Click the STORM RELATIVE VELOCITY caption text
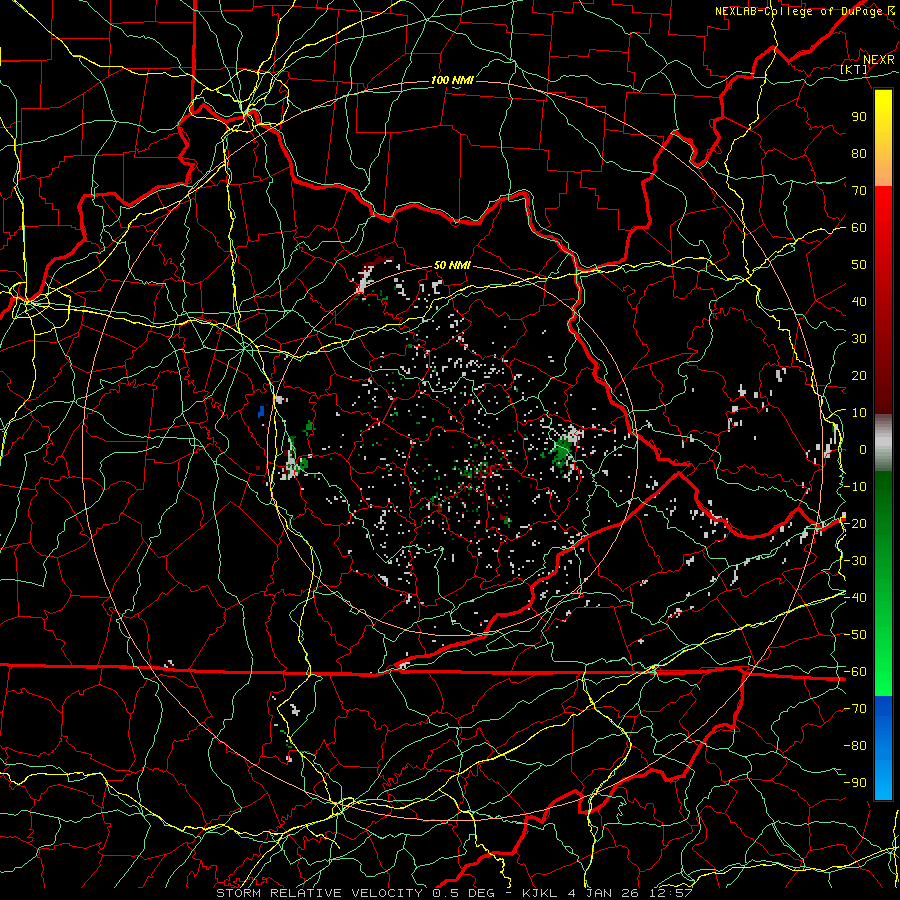900x900 pixels. click(x=318, y=893)
